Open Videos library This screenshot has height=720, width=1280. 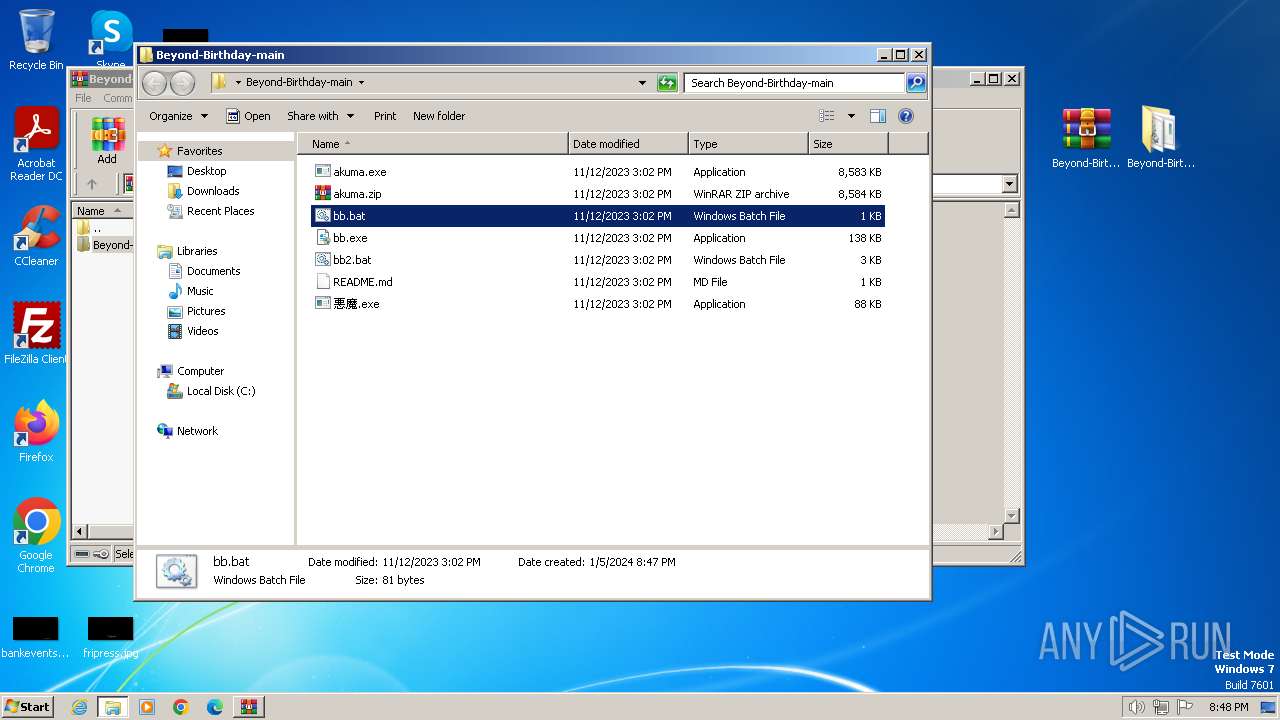coord(202,331)
